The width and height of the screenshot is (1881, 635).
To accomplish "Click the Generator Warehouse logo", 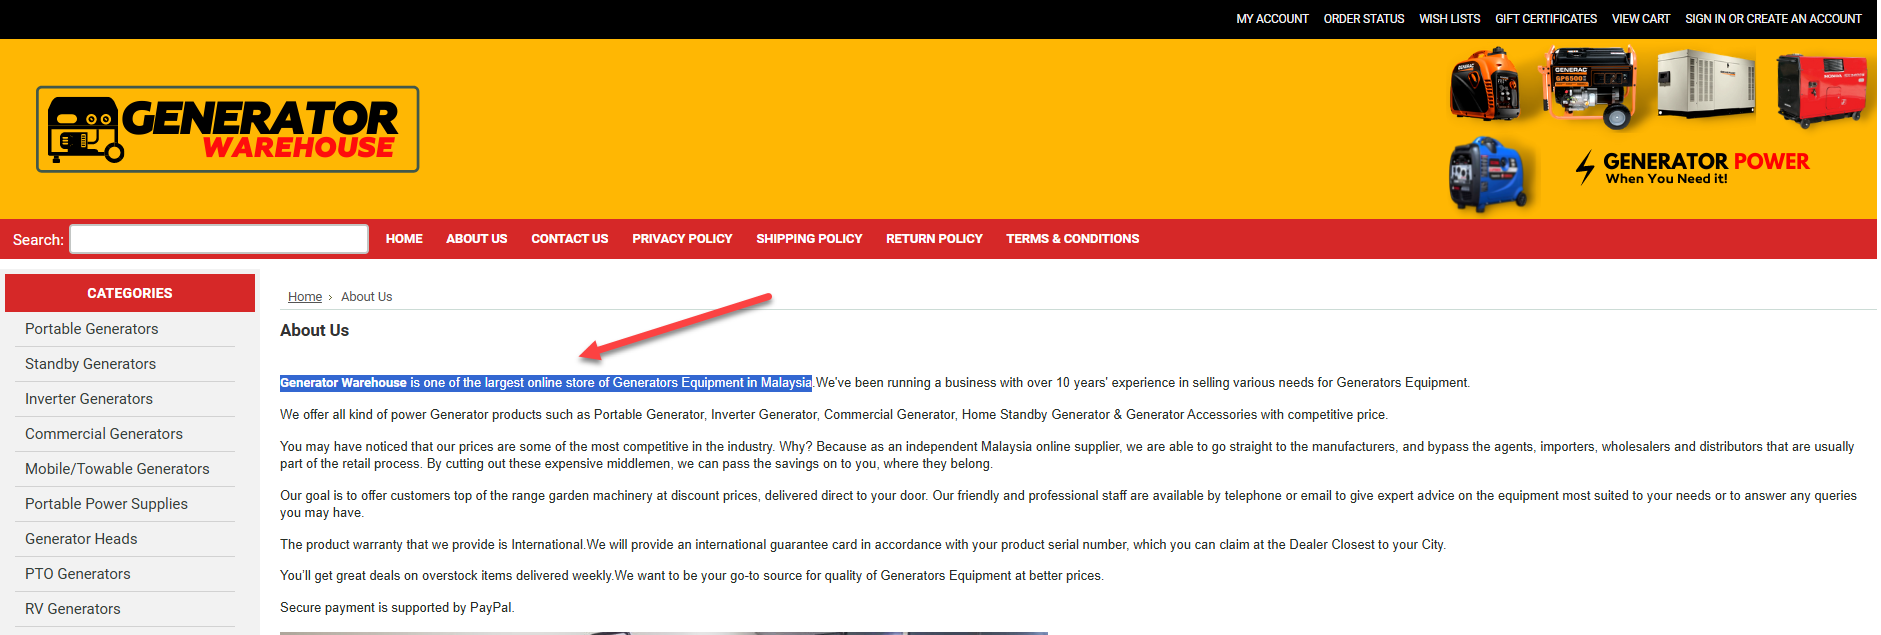I will (x=228, y=129).
